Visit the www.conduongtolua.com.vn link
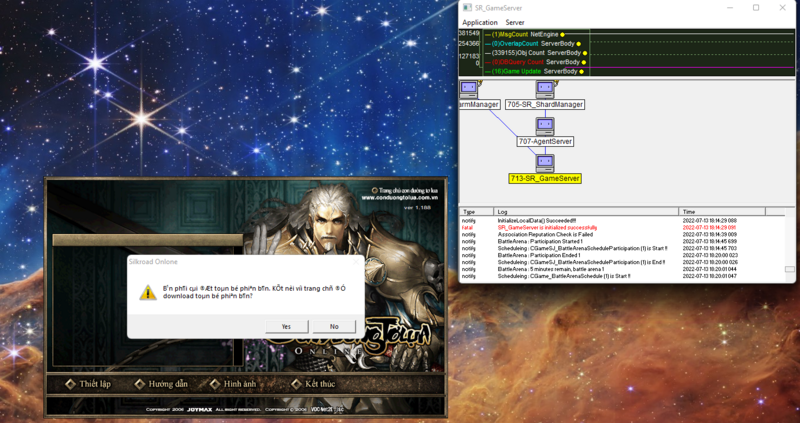Image resolution: width=800 pixels, height=423 pixels. [401, 197]
